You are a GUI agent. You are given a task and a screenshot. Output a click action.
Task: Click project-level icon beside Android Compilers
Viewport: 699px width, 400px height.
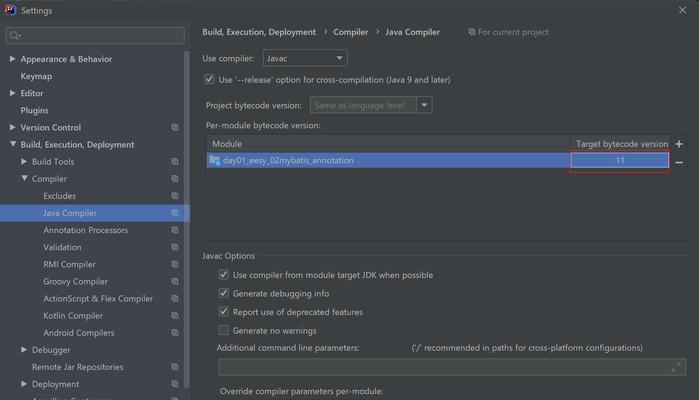175,333
